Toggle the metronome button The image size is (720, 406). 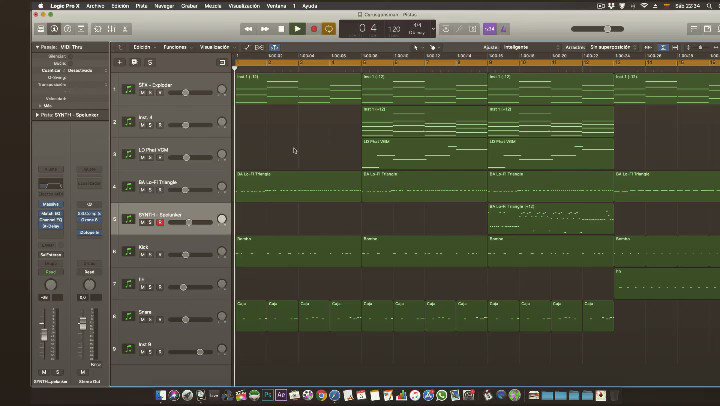click(504, 29)
